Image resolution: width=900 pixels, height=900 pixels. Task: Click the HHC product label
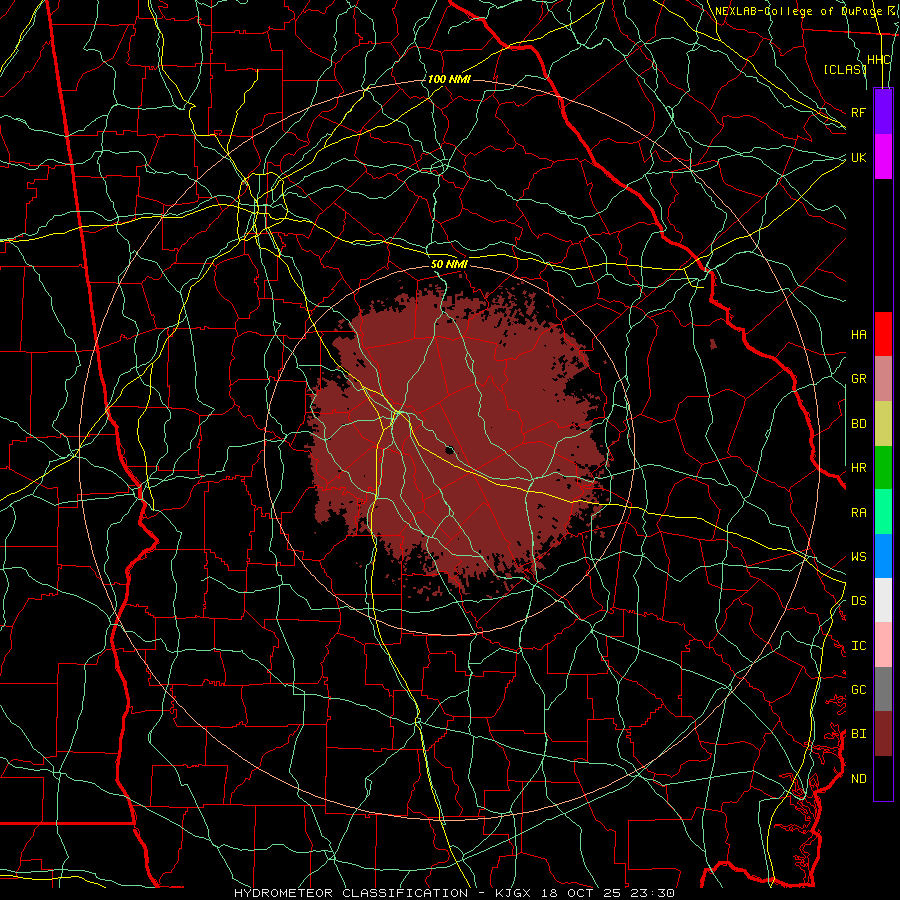click(x=879, y=60)
